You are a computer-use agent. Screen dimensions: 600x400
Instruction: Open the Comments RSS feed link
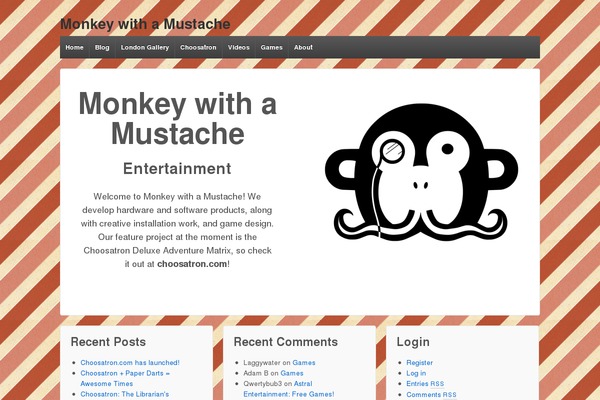(x=431, y=394)
